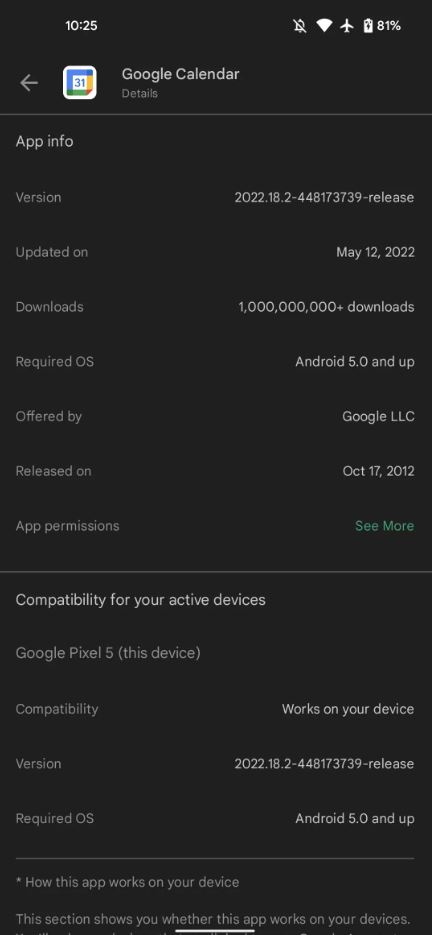
Task: Tap Google Pixel 5 (this device) entry
Action: point(108,653)
